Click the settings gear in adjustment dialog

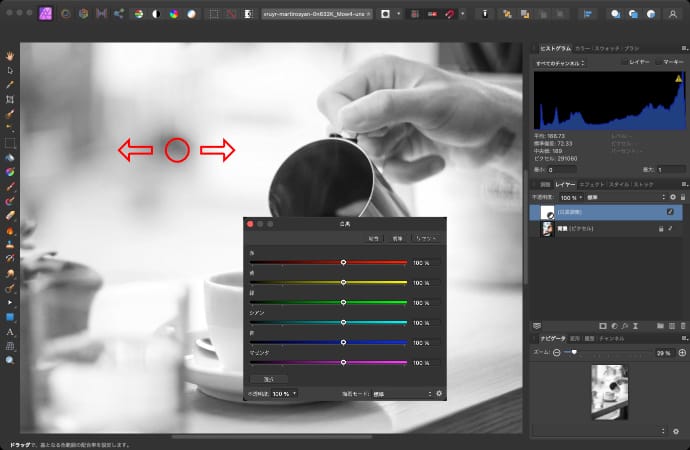[x=438, y=394]
